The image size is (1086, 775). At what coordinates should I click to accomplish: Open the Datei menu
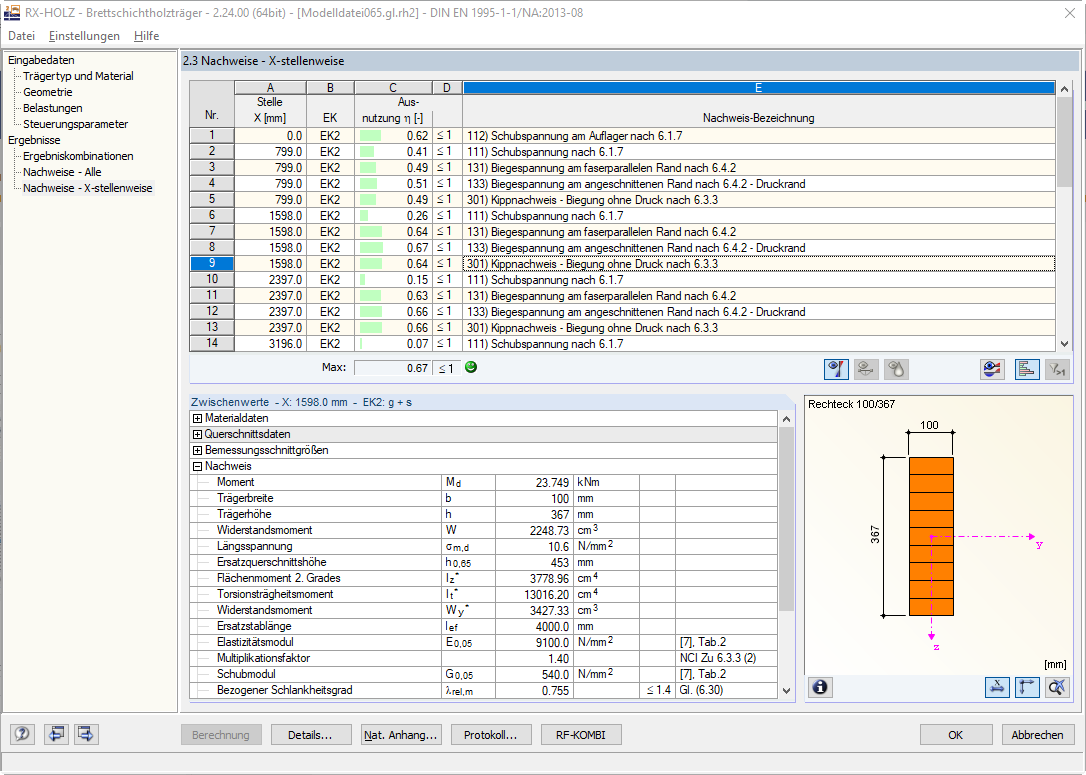click(x=21, y=35)
